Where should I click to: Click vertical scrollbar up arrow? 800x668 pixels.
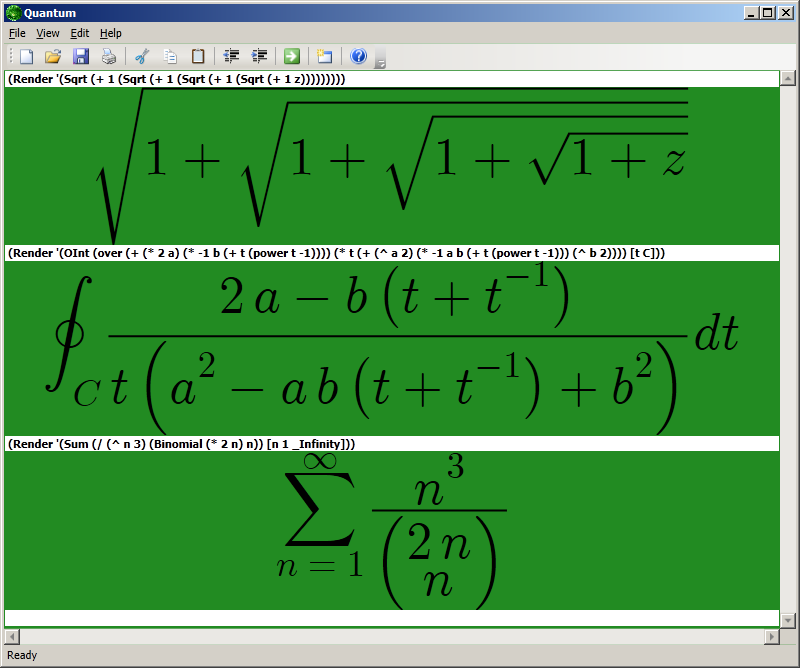[x=788, y=78]
